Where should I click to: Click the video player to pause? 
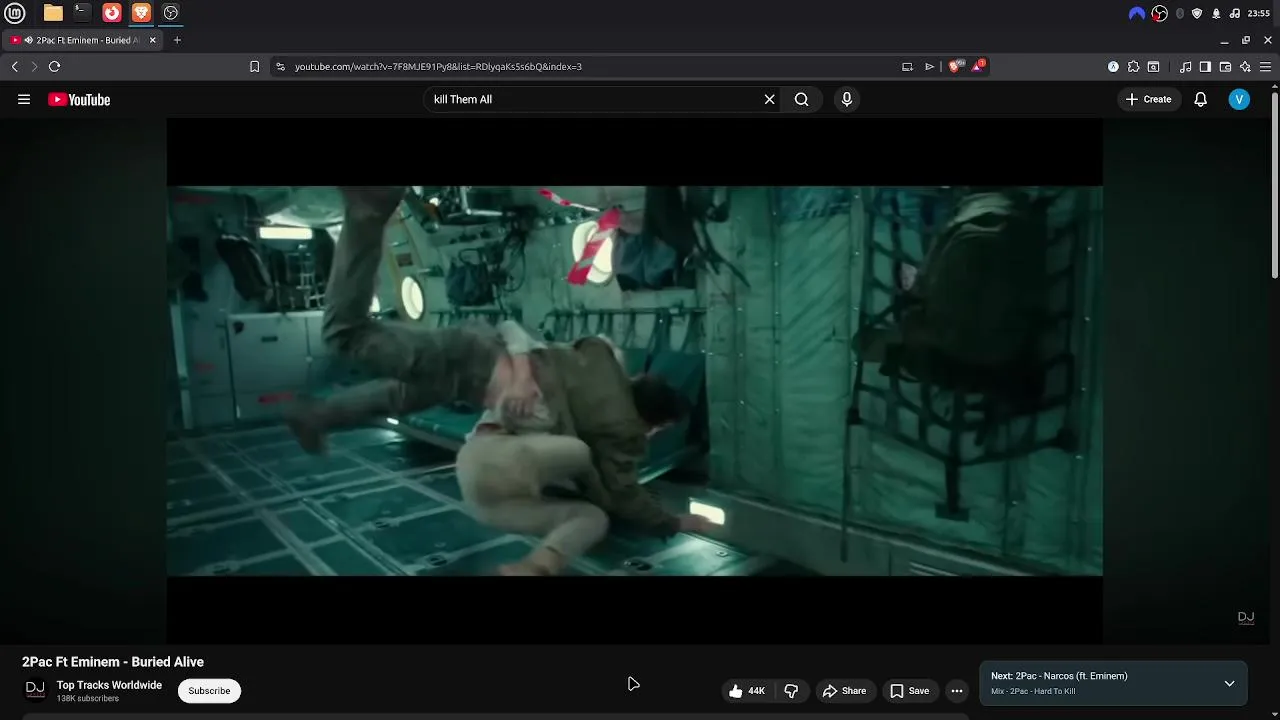[634, 380]
